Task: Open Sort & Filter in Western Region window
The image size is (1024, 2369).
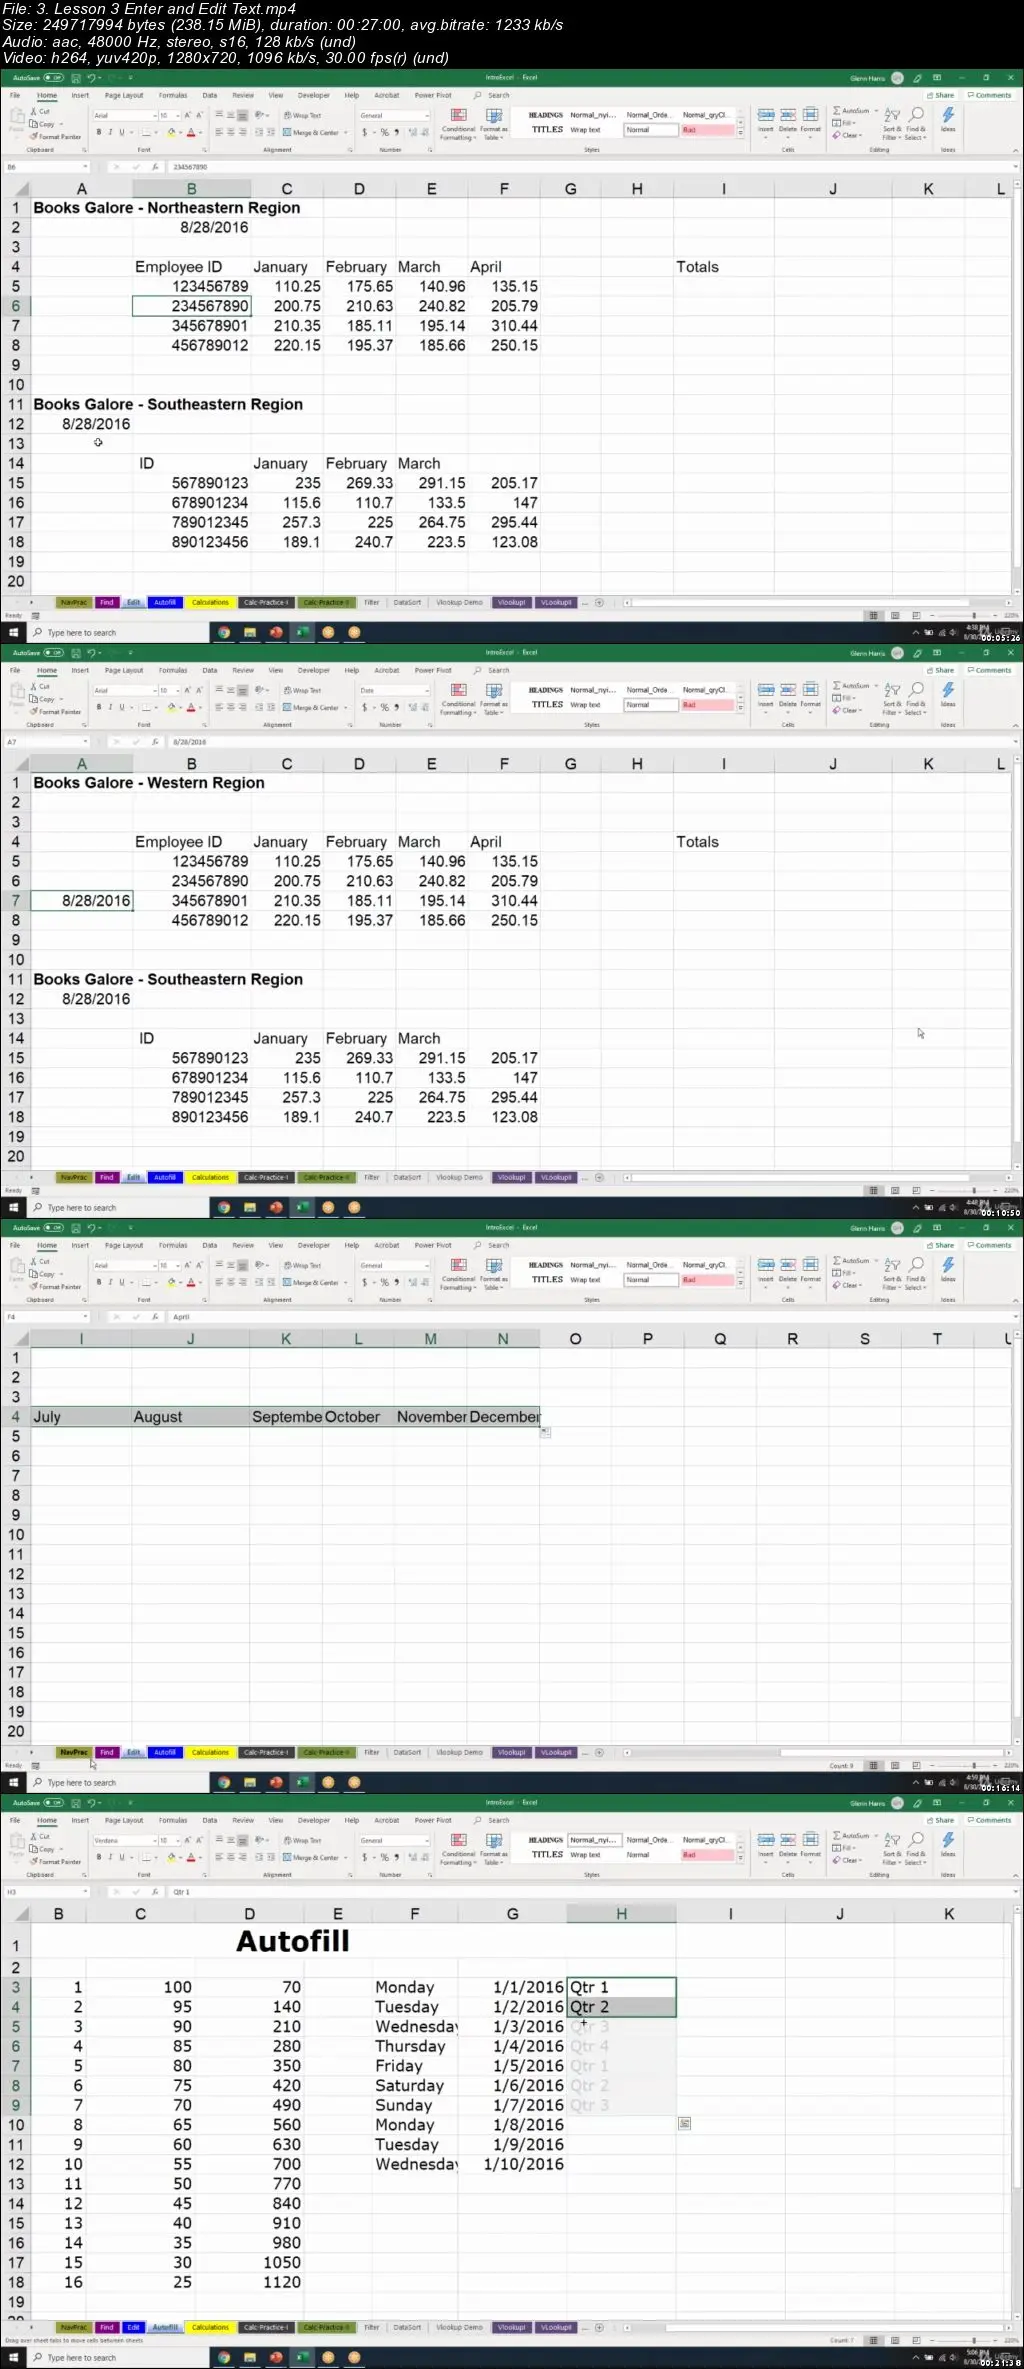Action: pos(891,697)
